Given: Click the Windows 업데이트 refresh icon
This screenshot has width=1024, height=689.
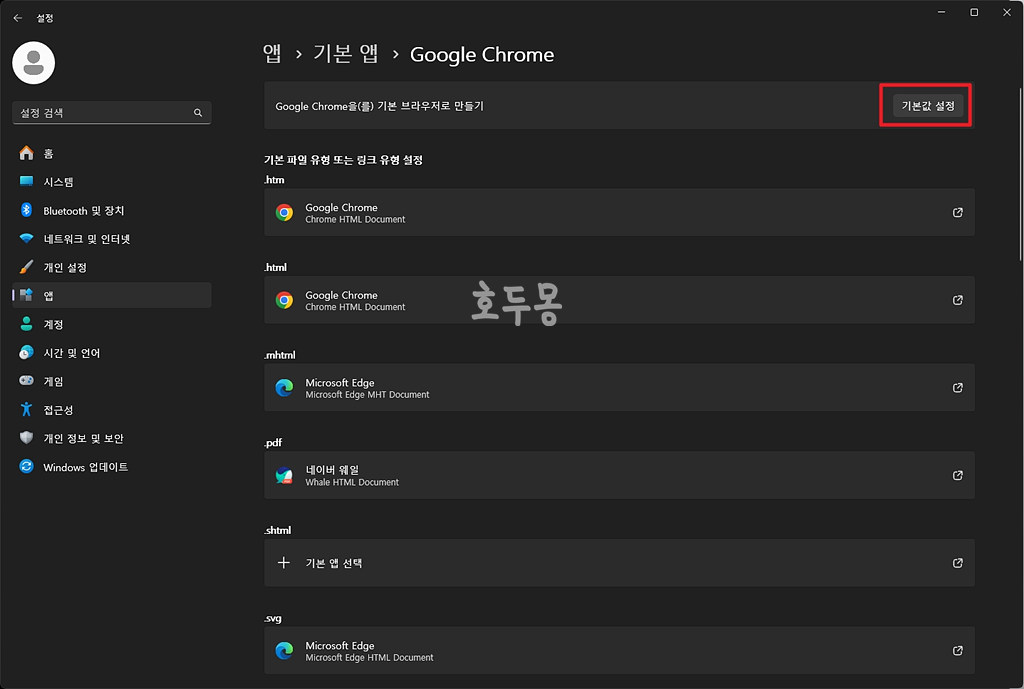Looking at the screenshot, I should 26,466.
